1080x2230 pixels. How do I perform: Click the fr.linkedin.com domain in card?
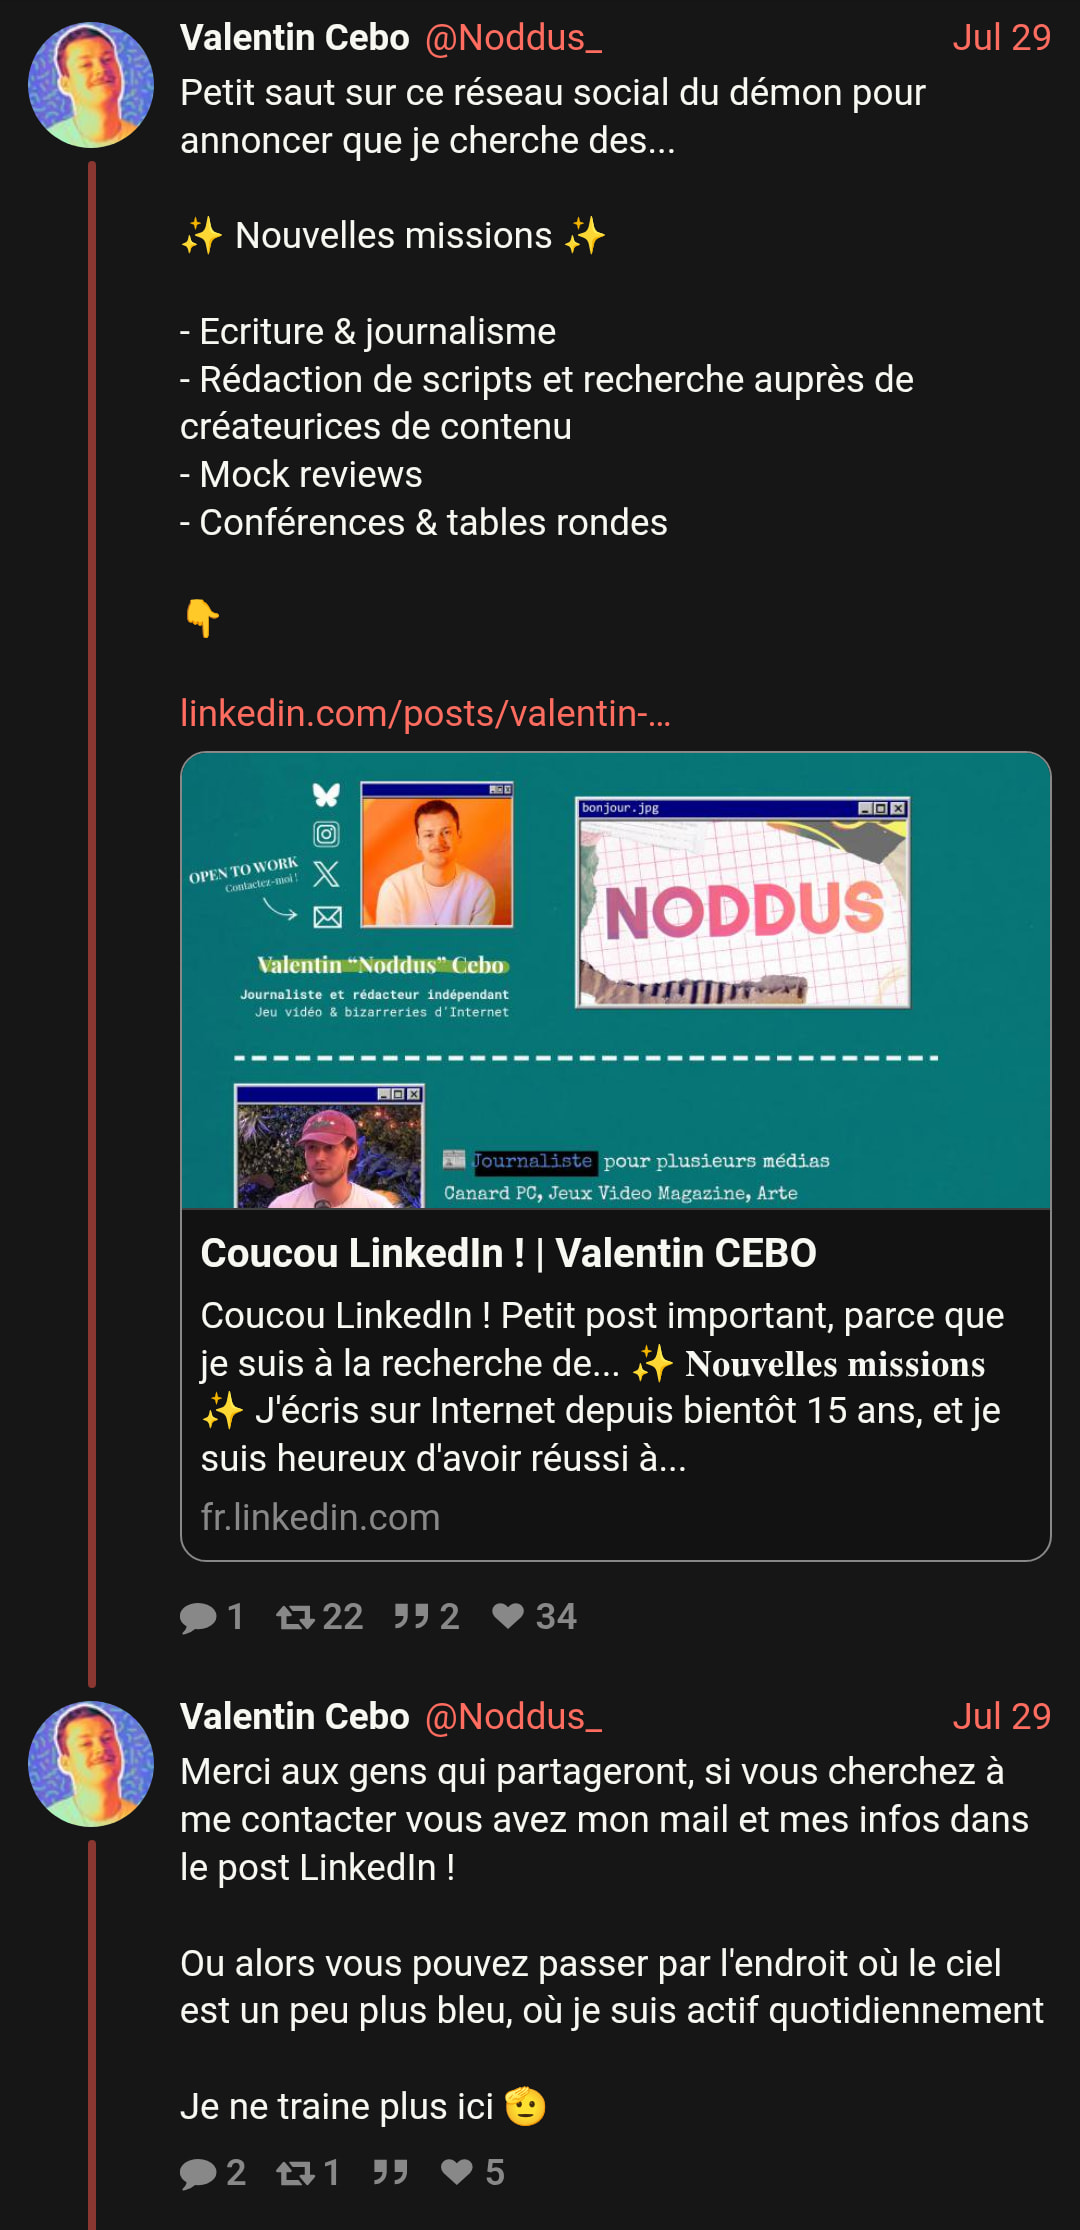tap(320, 1517)
